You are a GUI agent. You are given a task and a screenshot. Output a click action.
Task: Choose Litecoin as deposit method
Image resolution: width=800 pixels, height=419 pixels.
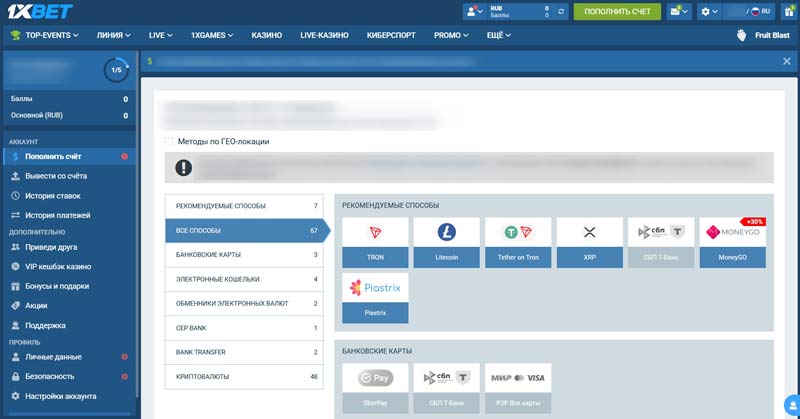tap(446, 242)
